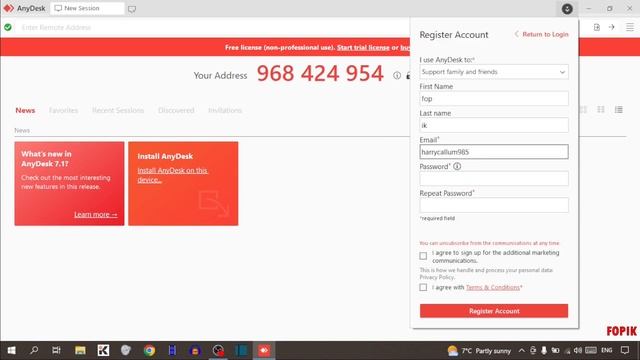Click Install AnyDesk on this device link
Image resolution: width=640 pixels, height=360 pixels.
(172, 175)
